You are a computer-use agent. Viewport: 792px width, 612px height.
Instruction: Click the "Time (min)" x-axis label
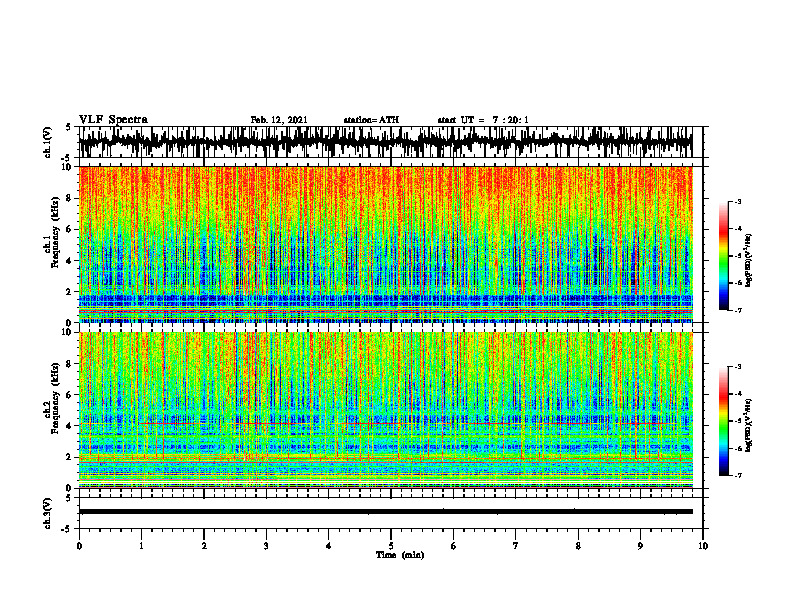coord(400,555)
